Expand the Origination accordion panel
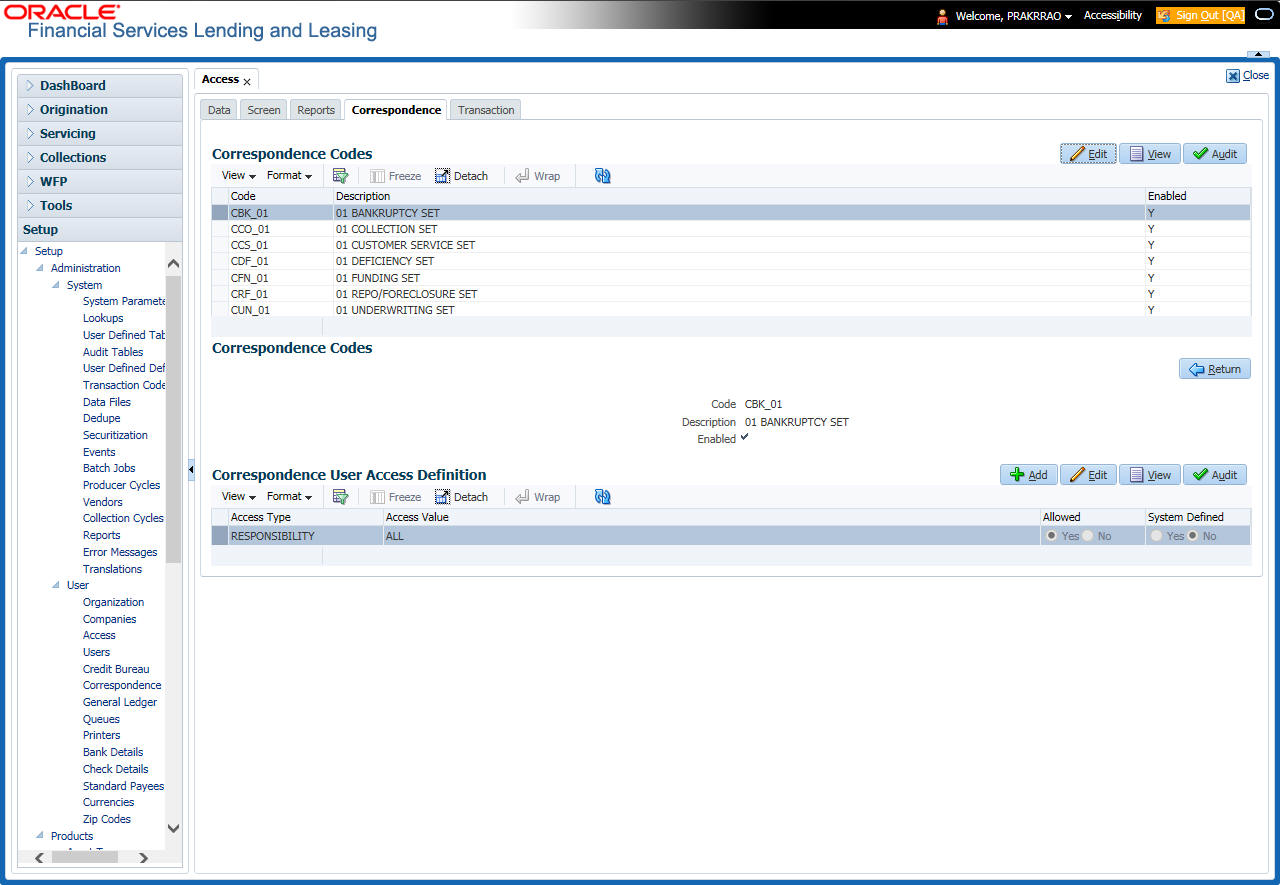Image resolution: width=1280 pixels, height=885 pixels. click(x=100, y=110)
